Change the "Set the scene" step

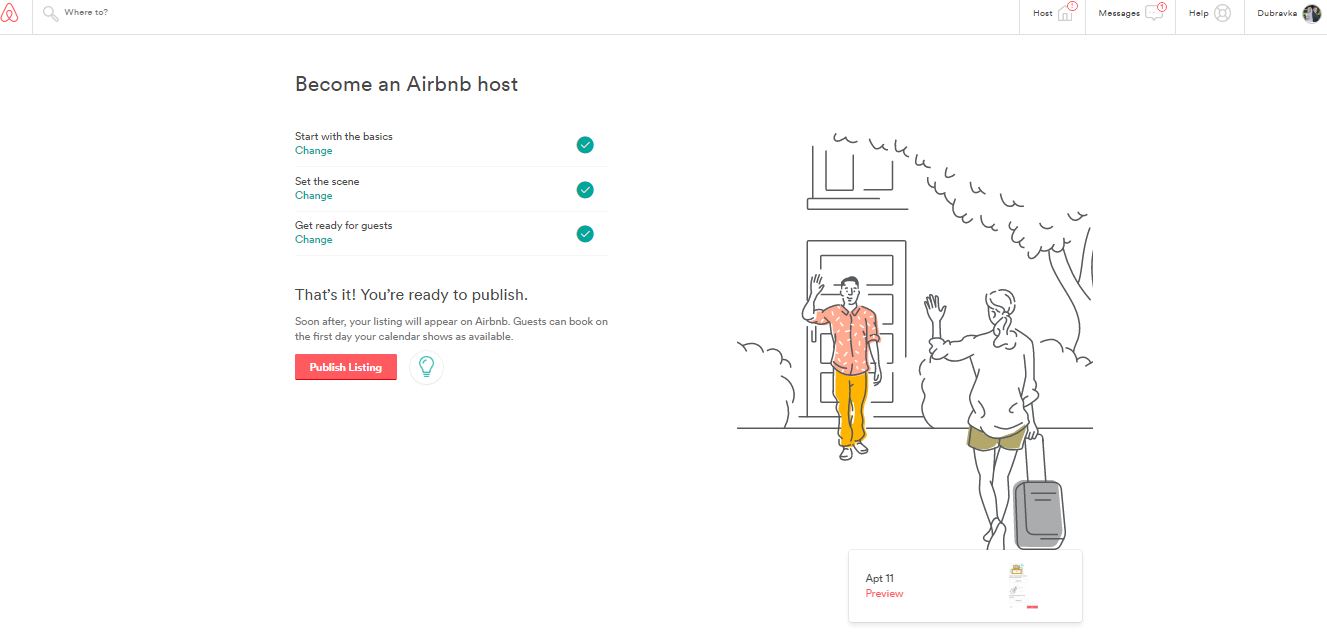[313, 196]
